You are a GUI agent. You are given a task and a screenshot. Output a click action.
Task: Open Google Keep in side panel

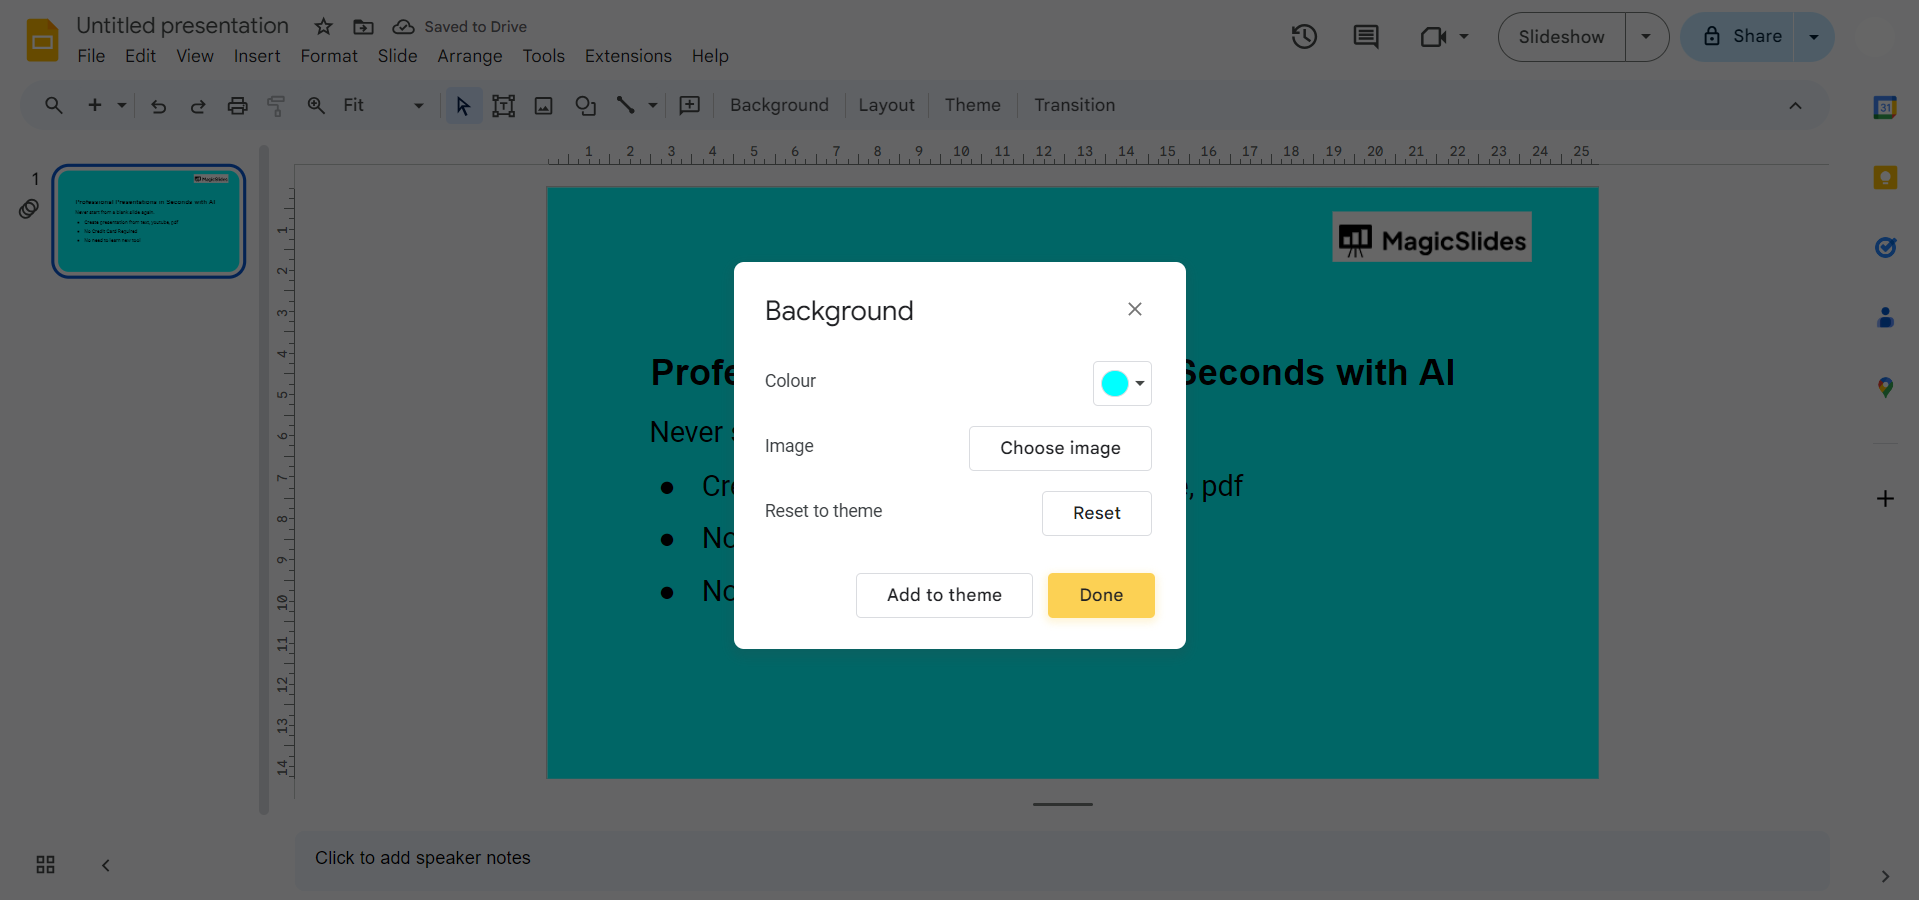(1885, 178)
